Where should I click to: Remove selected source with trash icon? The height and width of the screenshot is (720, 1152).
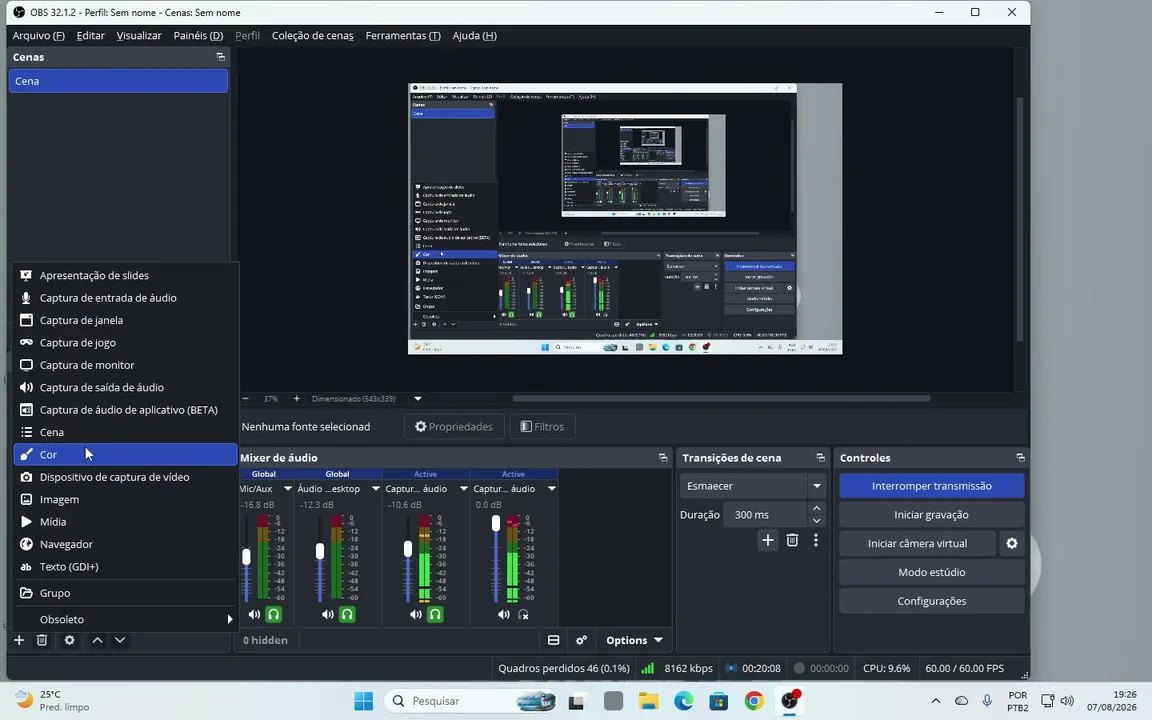pyautogui.click(x=42, y=640)
